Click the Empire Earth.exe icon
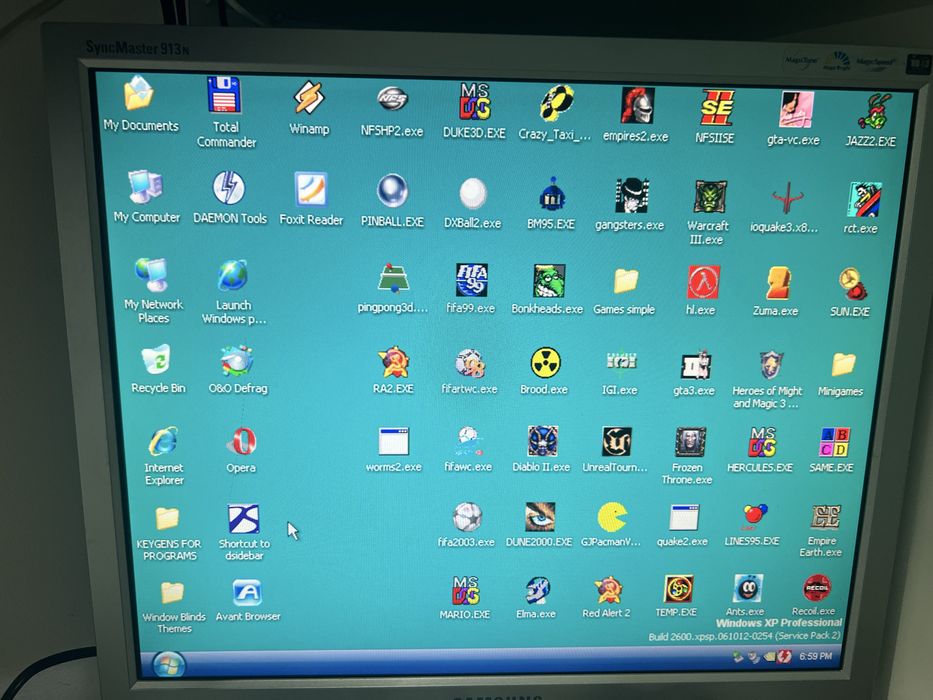Viewport: 933px width, 700px height. tap(826, 517)
